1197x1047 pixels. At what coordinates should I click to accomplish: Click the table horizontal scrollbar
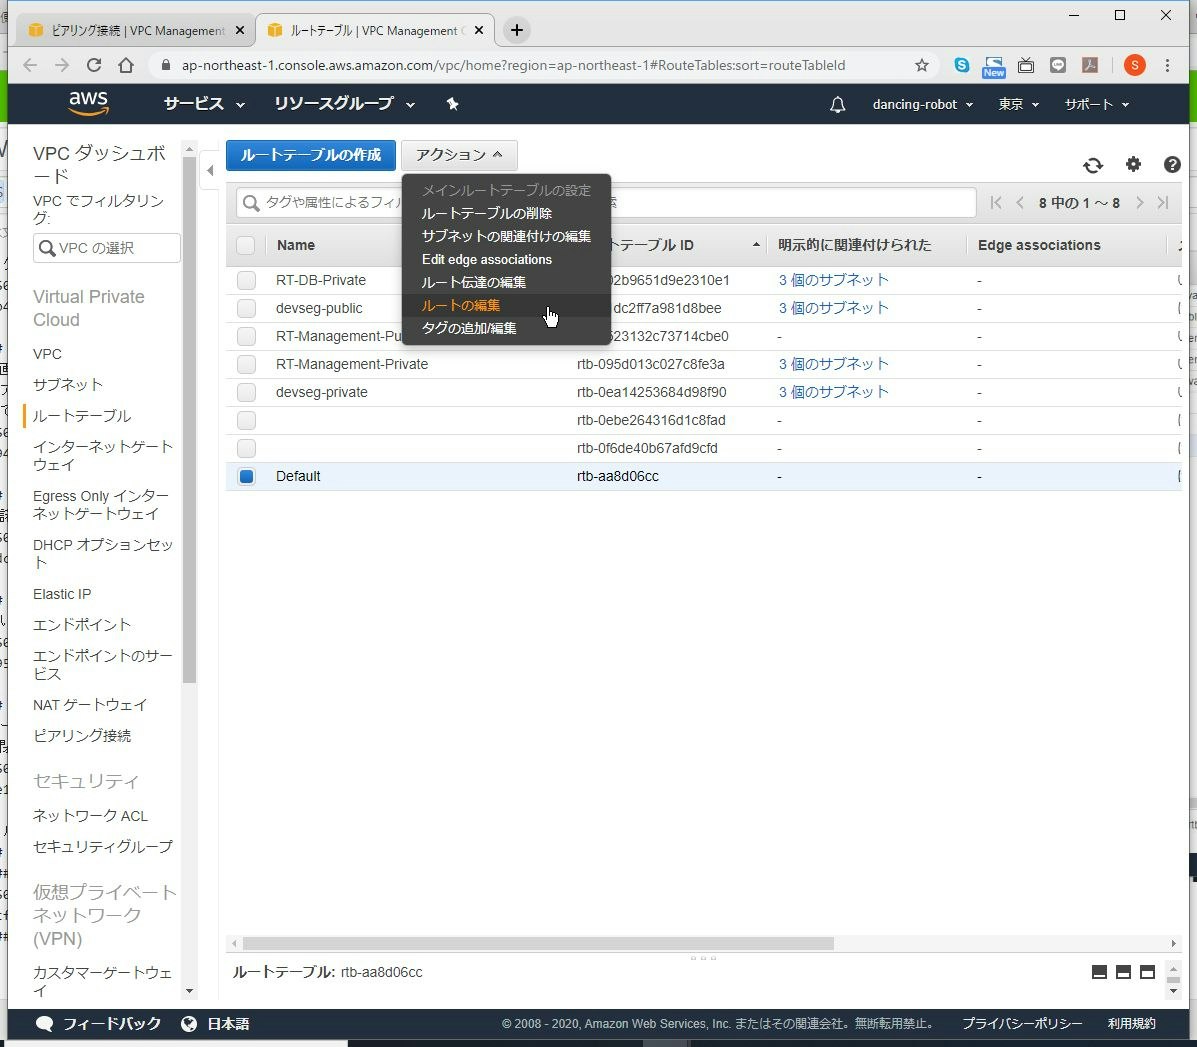pyautogui.click(x=538, y=944)
